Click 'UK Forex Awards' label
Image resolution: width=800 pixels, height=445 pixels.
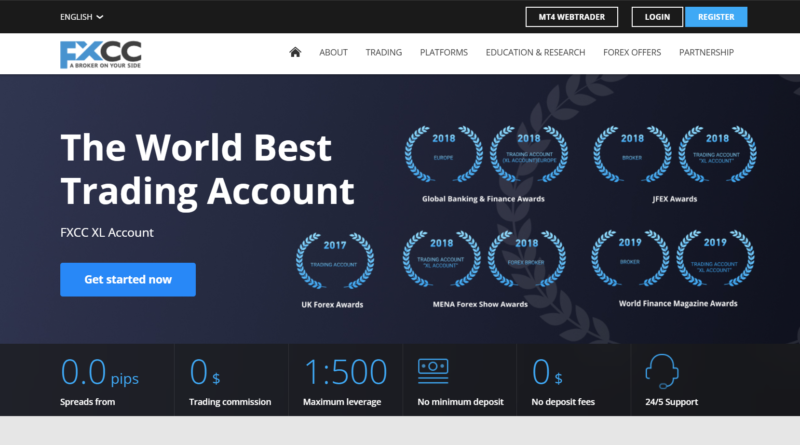point(332,305)
